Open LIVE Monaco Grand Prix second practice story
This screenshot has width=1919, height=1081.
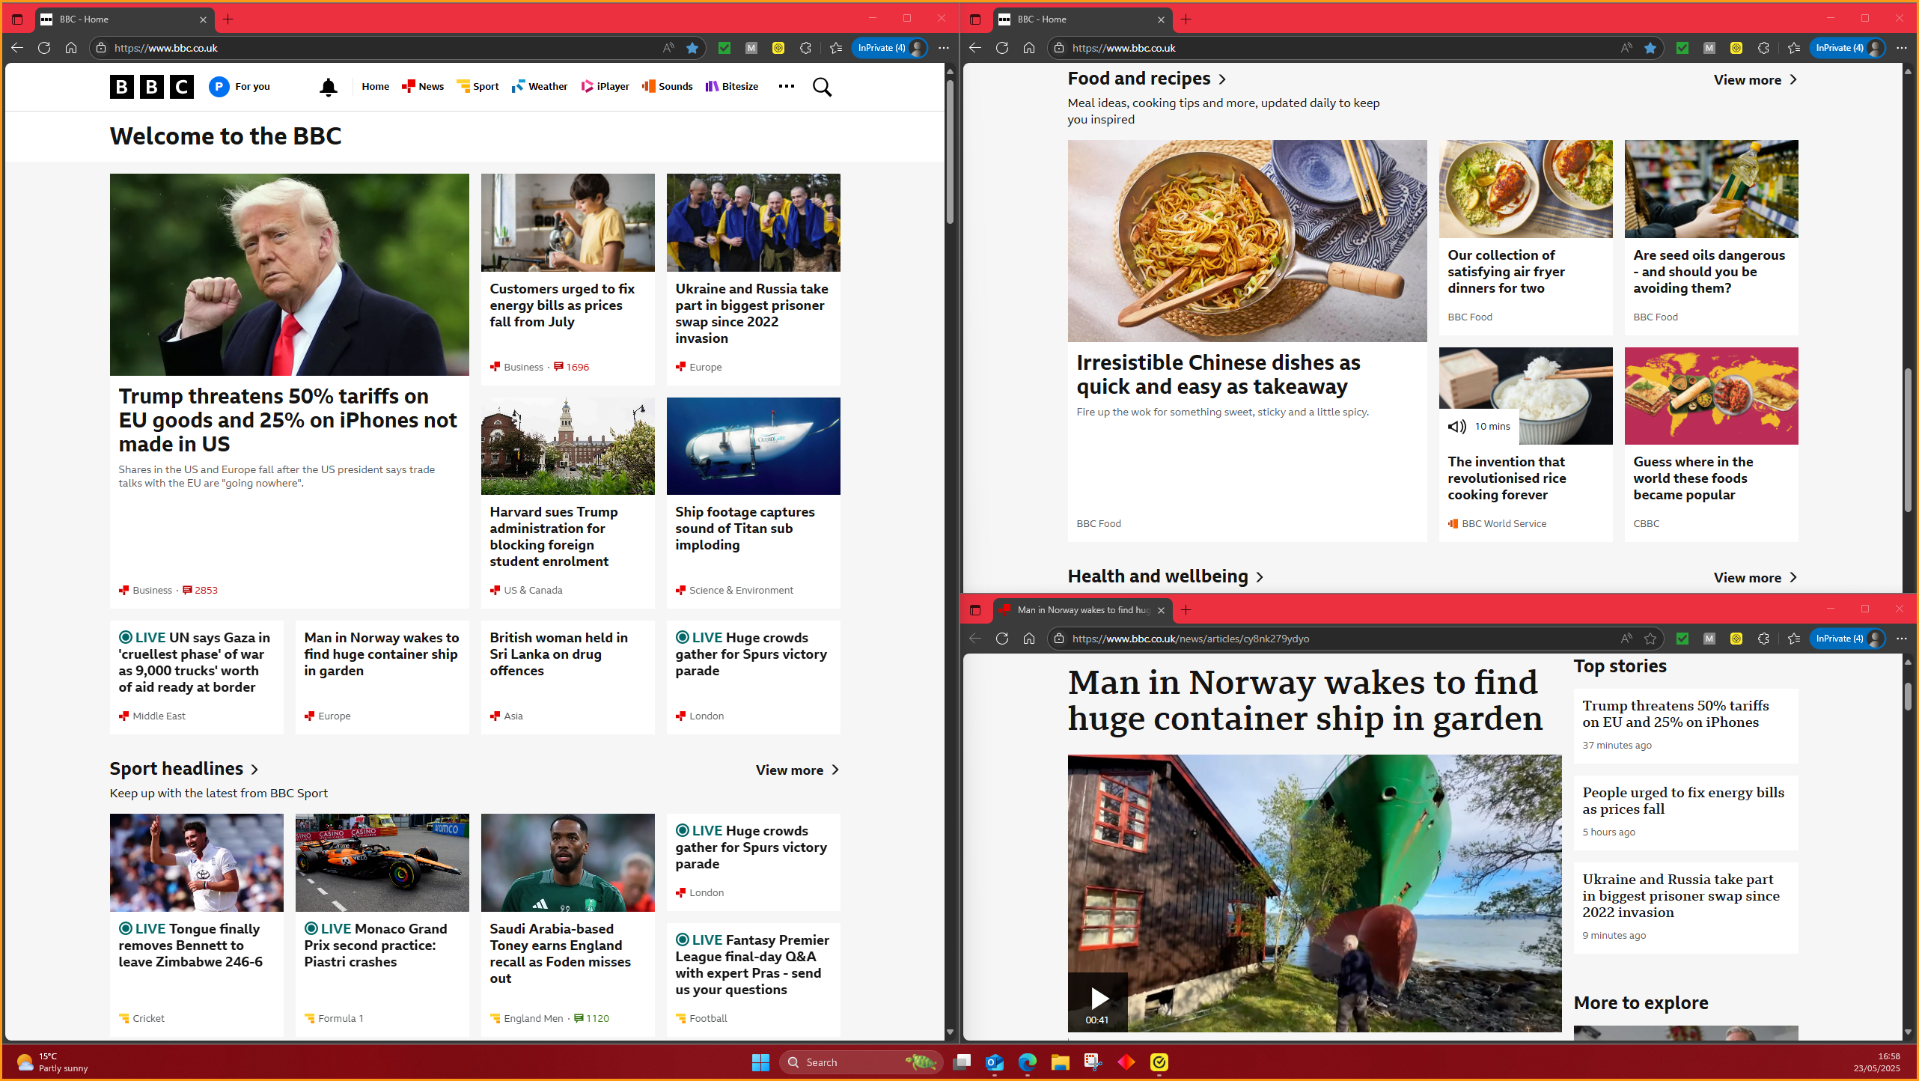coord(376,945)
